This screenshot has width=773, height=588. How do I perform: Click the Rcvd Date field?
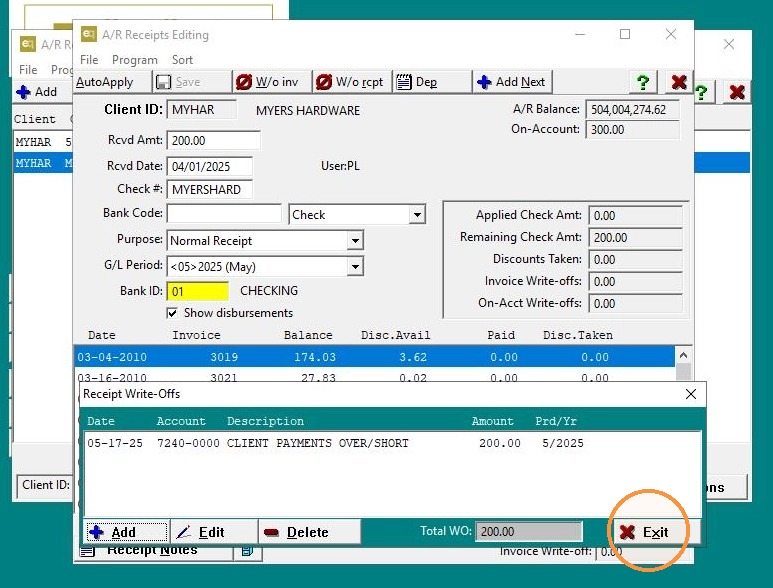pyautogui.click(x=210, y=167)
